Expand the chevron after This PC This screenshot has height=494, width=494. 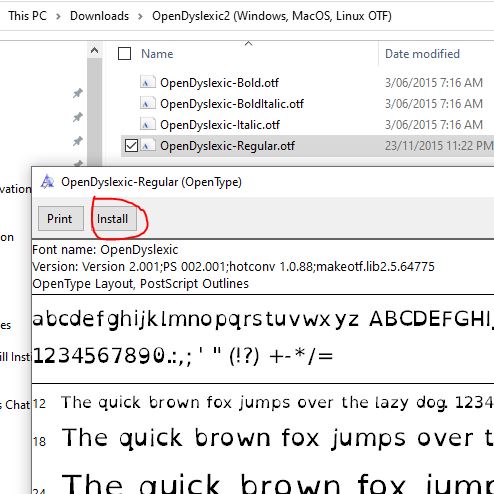point(58,16)
